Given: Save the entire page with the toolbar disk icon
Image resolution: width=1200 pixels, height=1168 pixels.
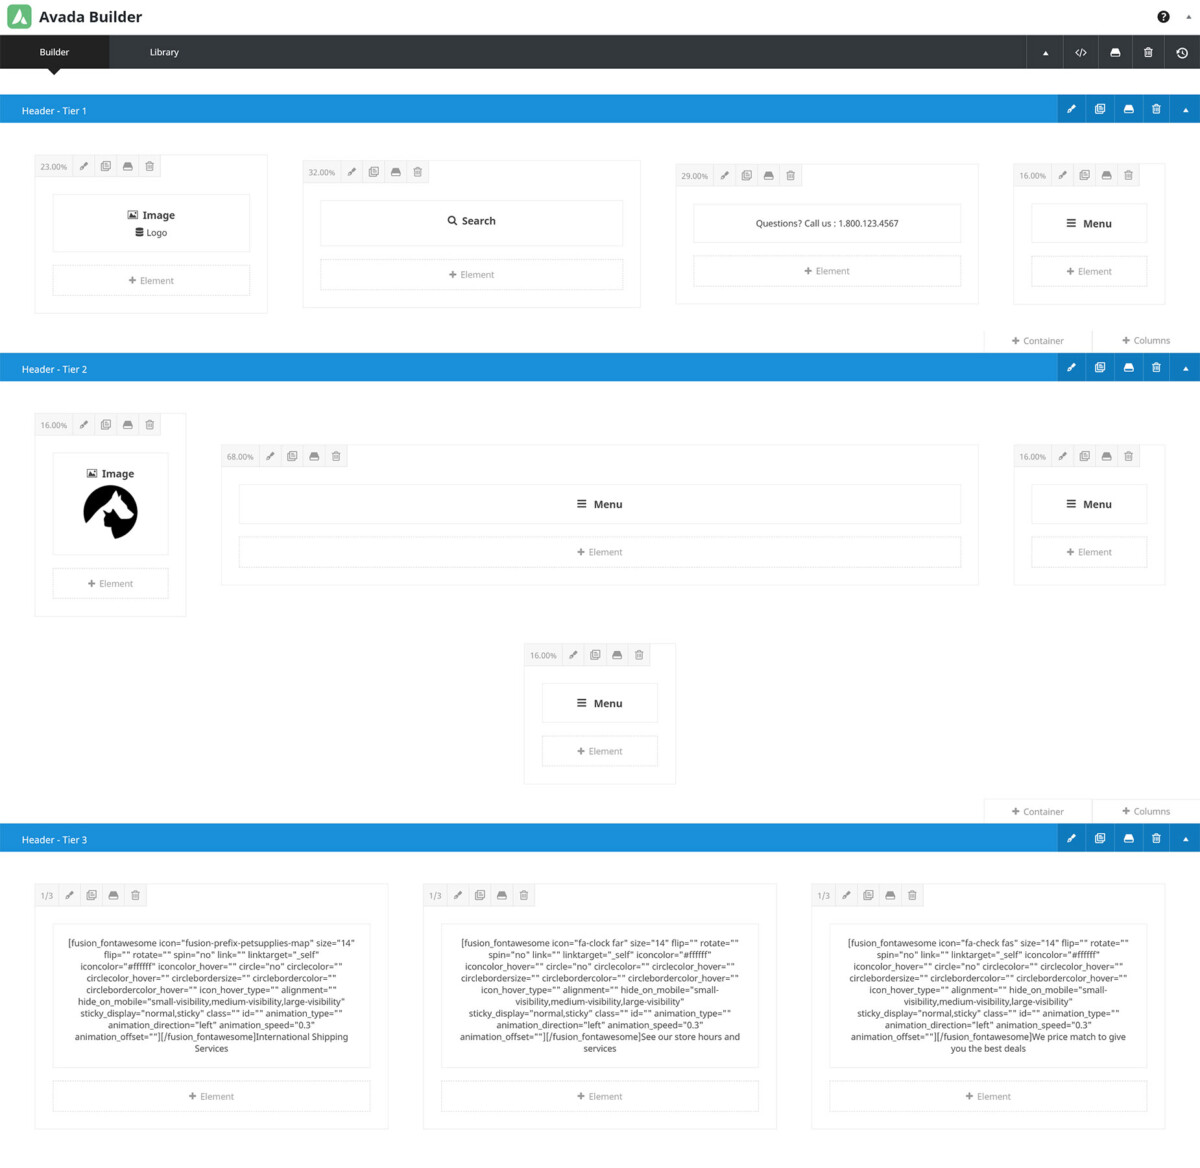Looking at the screenshot, I should click(1114, 52).
